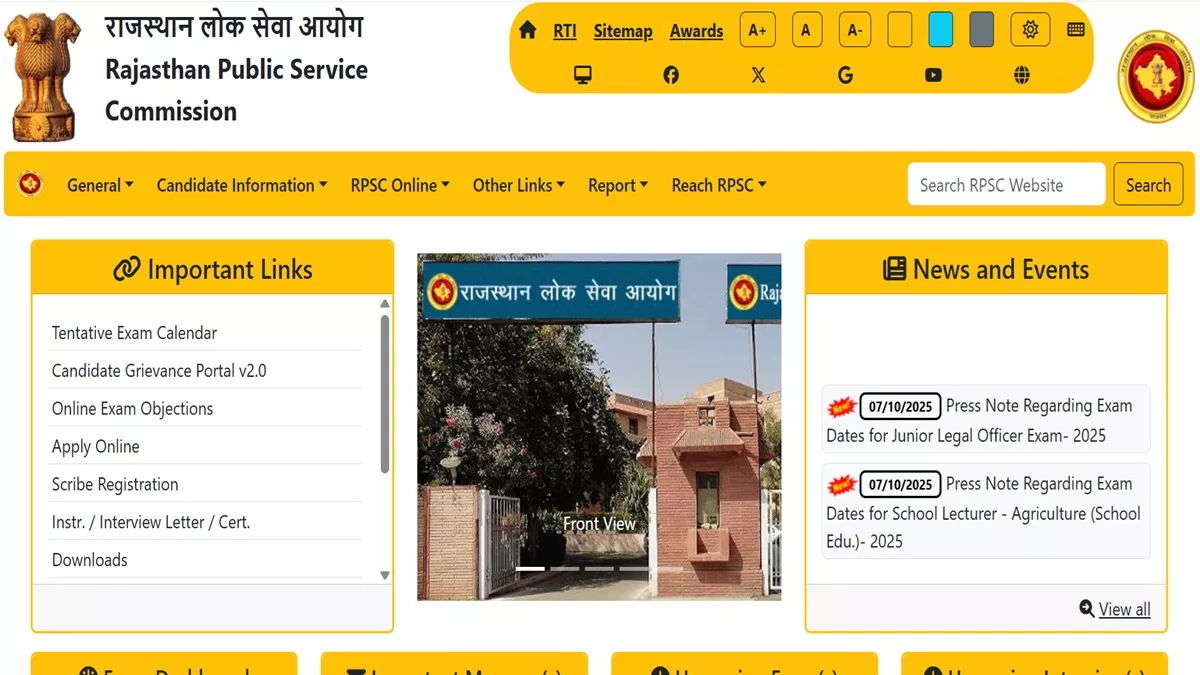1200x675 pixels.
Task: Click the globe language icon
Action: (x=1021, y=75)
